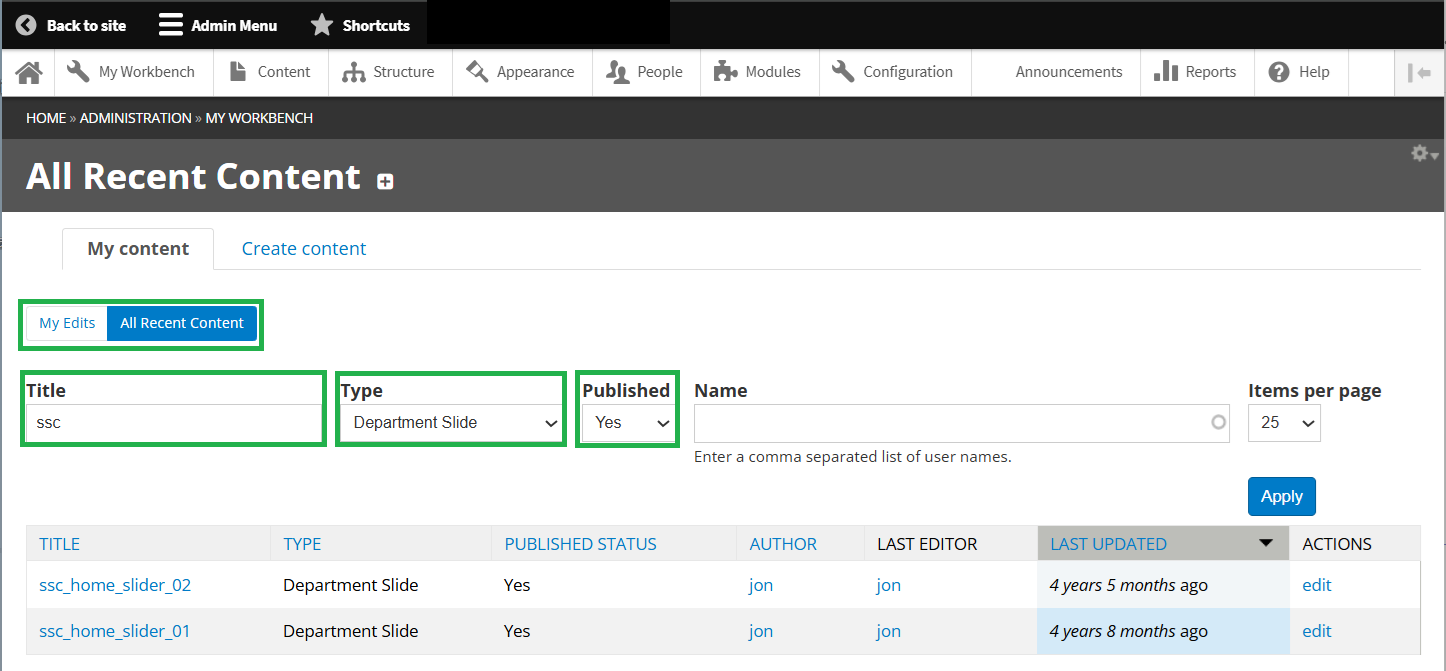Open the Admin Menu hamburger icon
This screenshot has width=1446, height=671.
click(171, 25)
